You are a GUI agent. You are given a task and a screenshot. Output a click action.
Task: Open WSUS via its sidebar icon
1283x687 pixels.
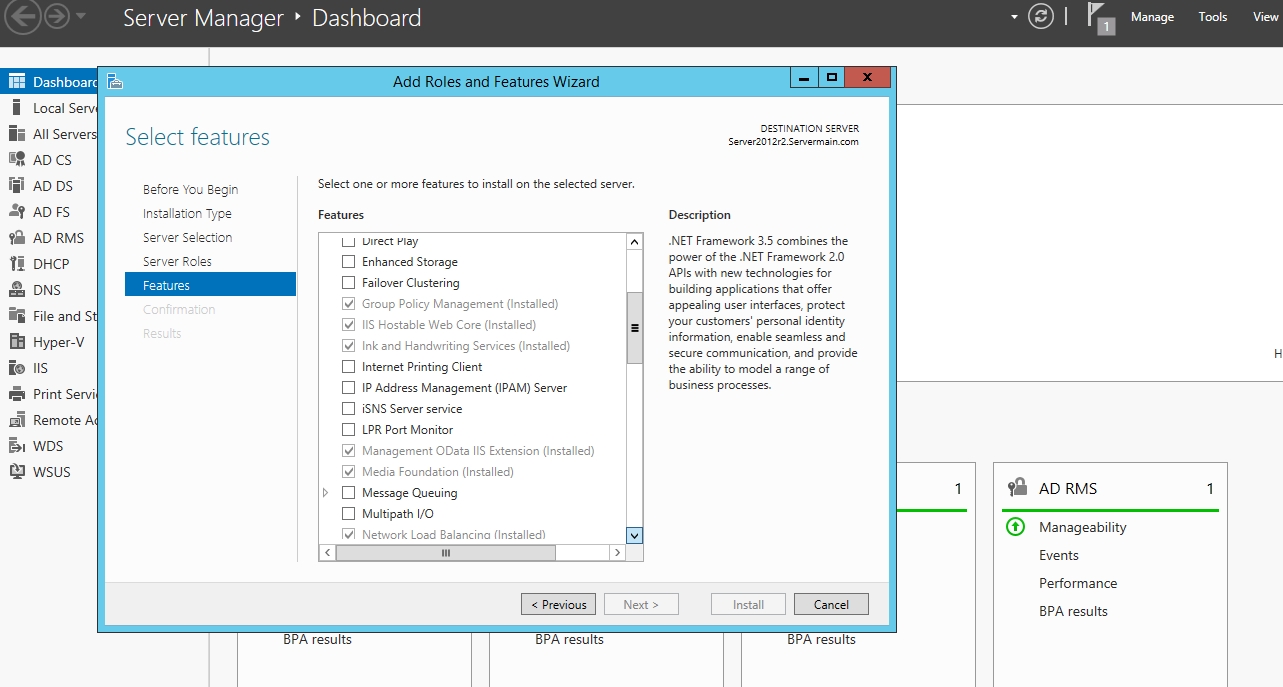coord(16,472)
